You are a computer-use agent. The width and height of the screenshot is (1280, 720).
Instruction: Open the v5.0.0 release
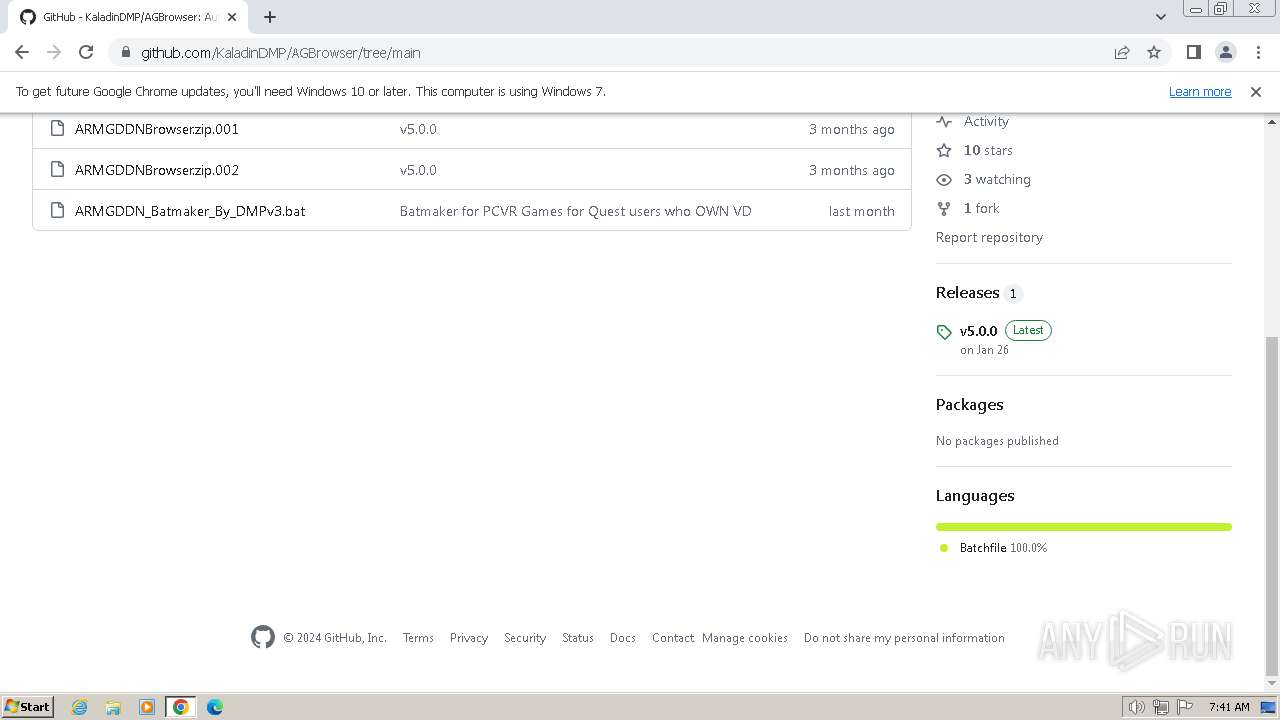[978, 331]
